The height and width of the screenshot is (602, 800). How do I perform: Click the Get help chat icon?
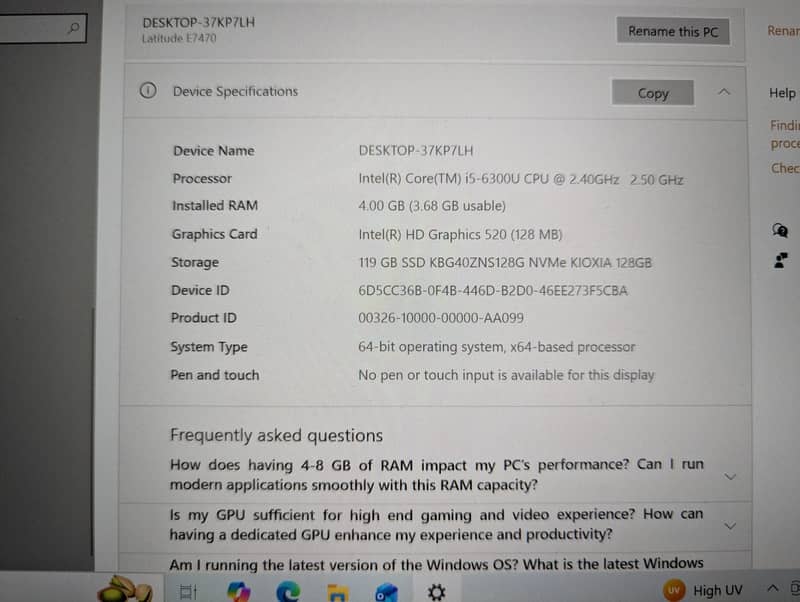click(x=780, y=230)
